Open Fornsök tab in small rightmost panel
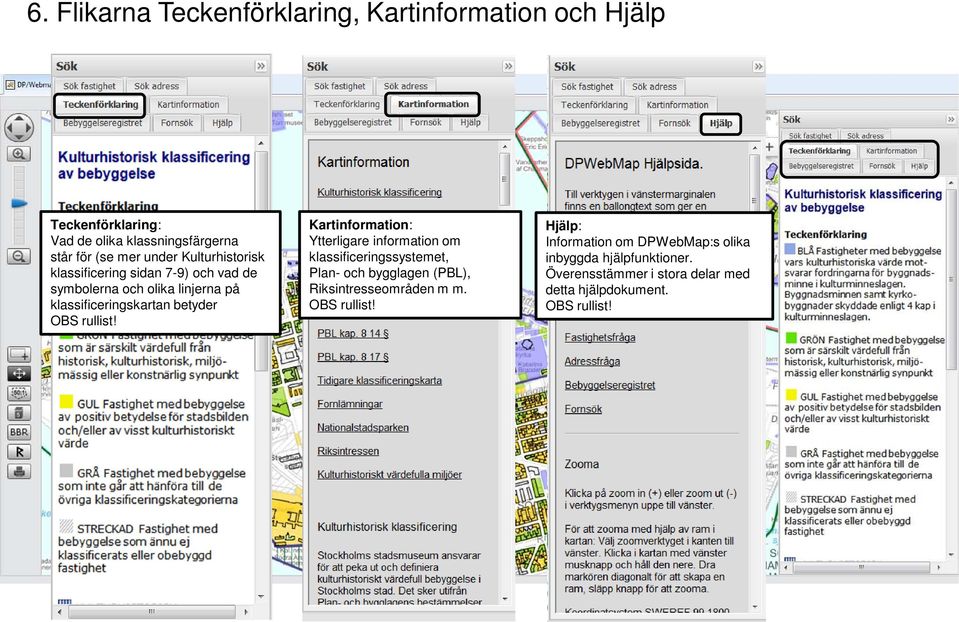This screenshot has width=959, height=622. [882, 166]
